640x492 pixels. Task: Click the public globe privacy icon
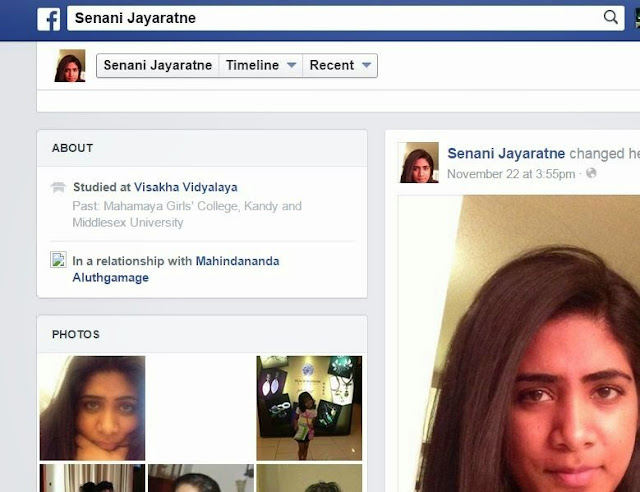(x=591, y=173)
